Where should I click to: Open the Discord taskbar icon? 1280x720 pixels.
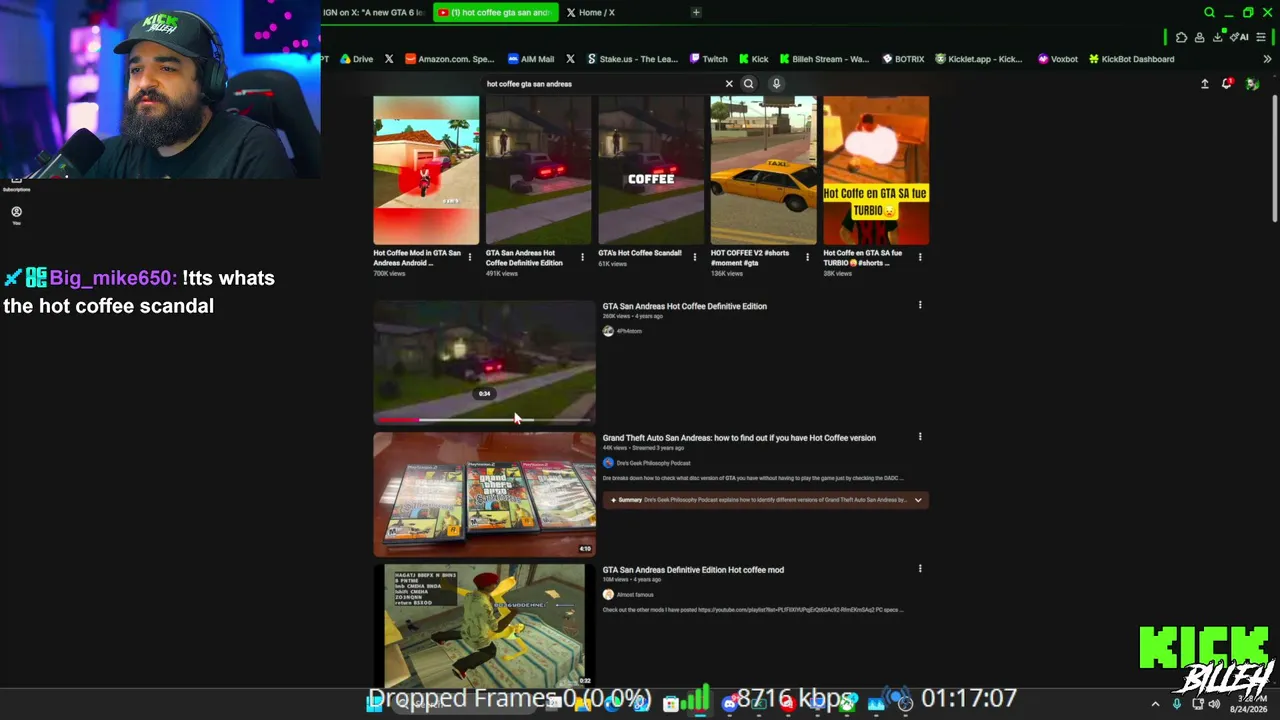point(729,703)
